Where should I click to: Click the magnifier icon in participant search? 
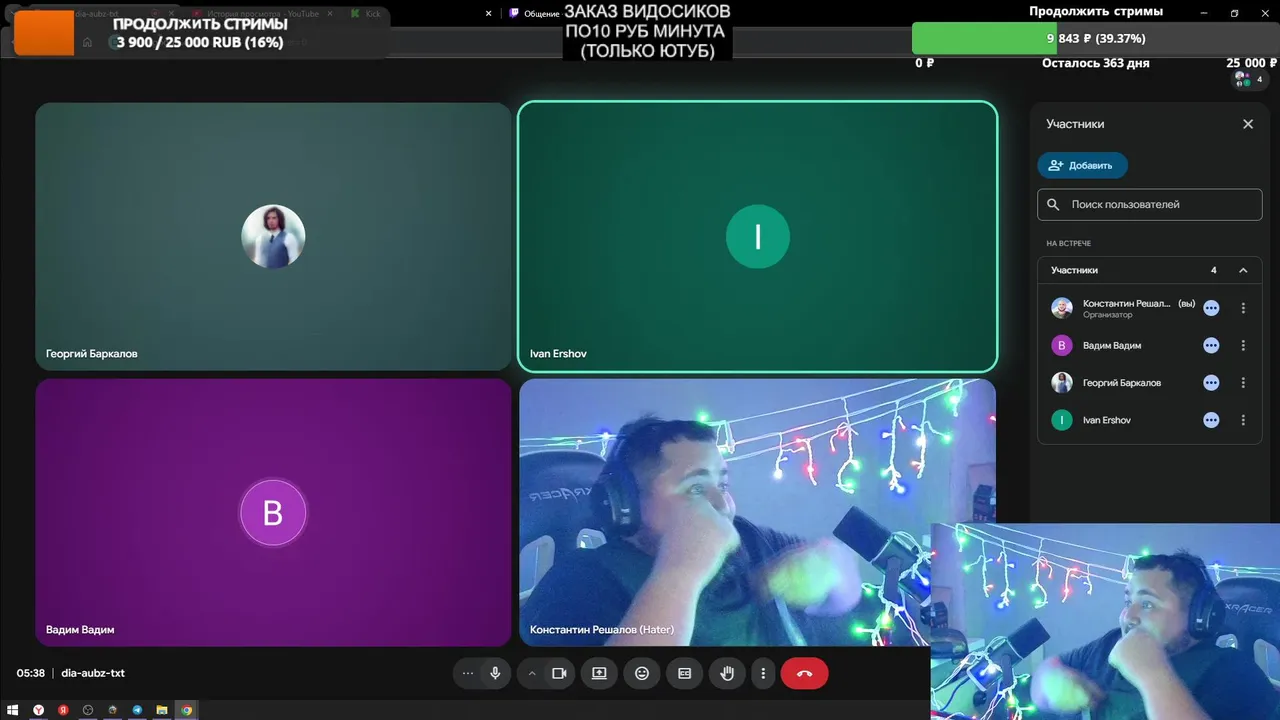click(1053, 204)
